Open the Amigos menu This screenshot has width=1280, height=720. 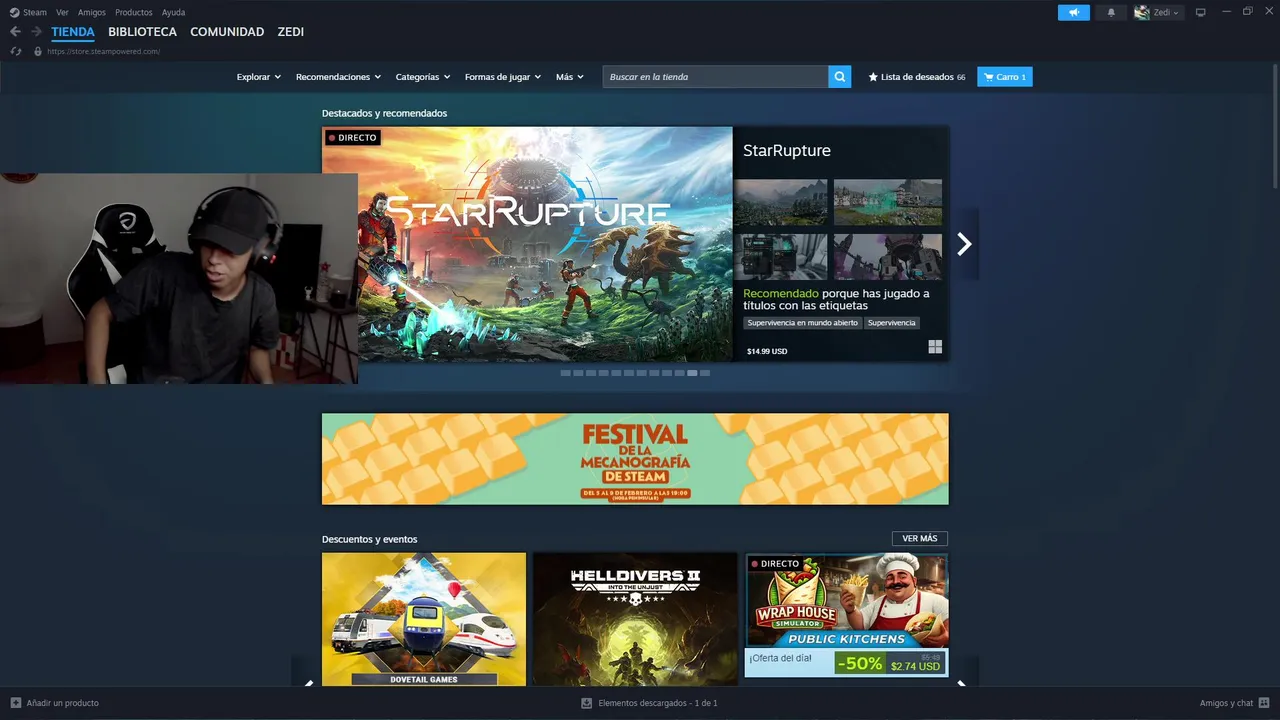click(92, 12)
